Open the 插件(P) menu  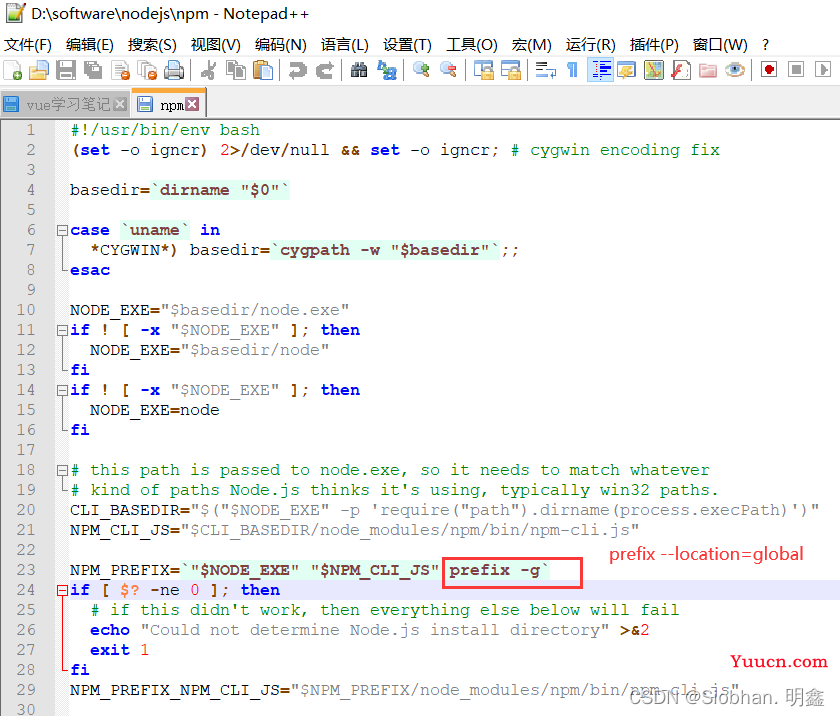tap(654, 44)
